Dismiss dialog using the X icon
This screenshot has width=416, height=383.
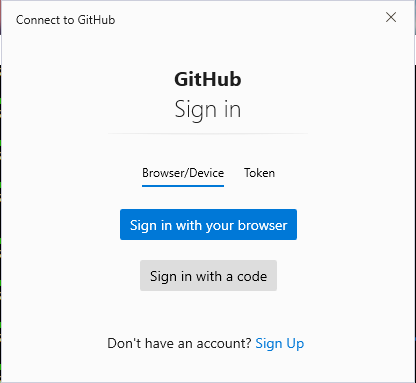coord(391,17)
